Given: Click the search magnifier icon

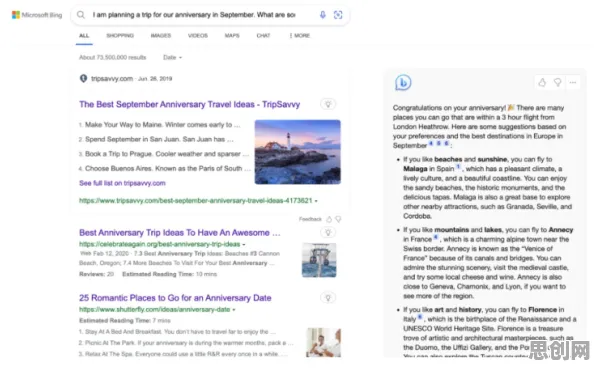Looking at the screenshot, I should tap(81, 15).
